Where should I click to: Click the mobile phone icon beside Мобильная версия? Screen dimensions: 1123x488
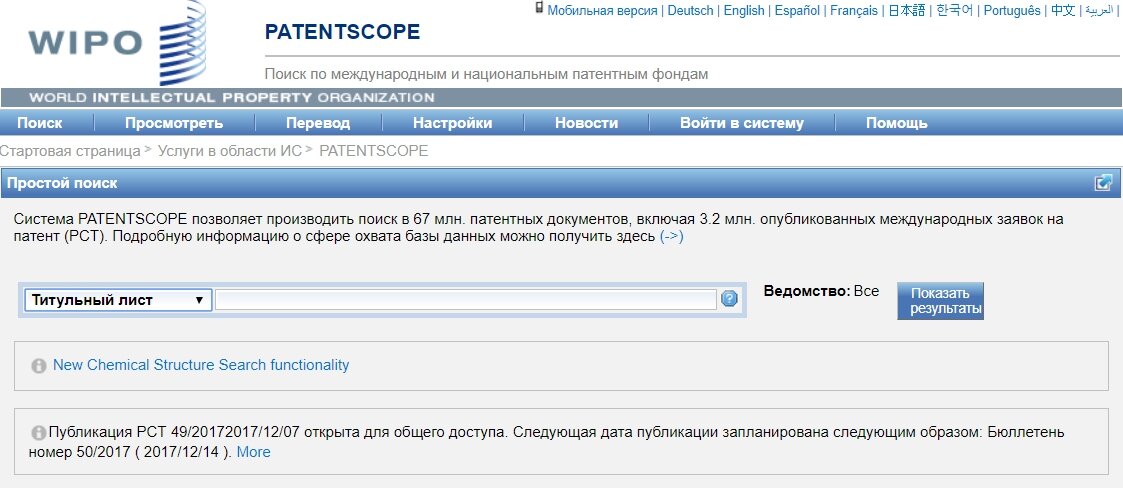tap(539, 8)
